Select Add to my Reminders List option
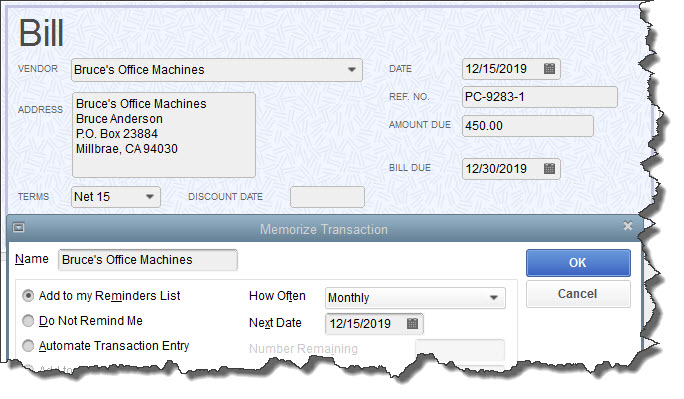 28,296
